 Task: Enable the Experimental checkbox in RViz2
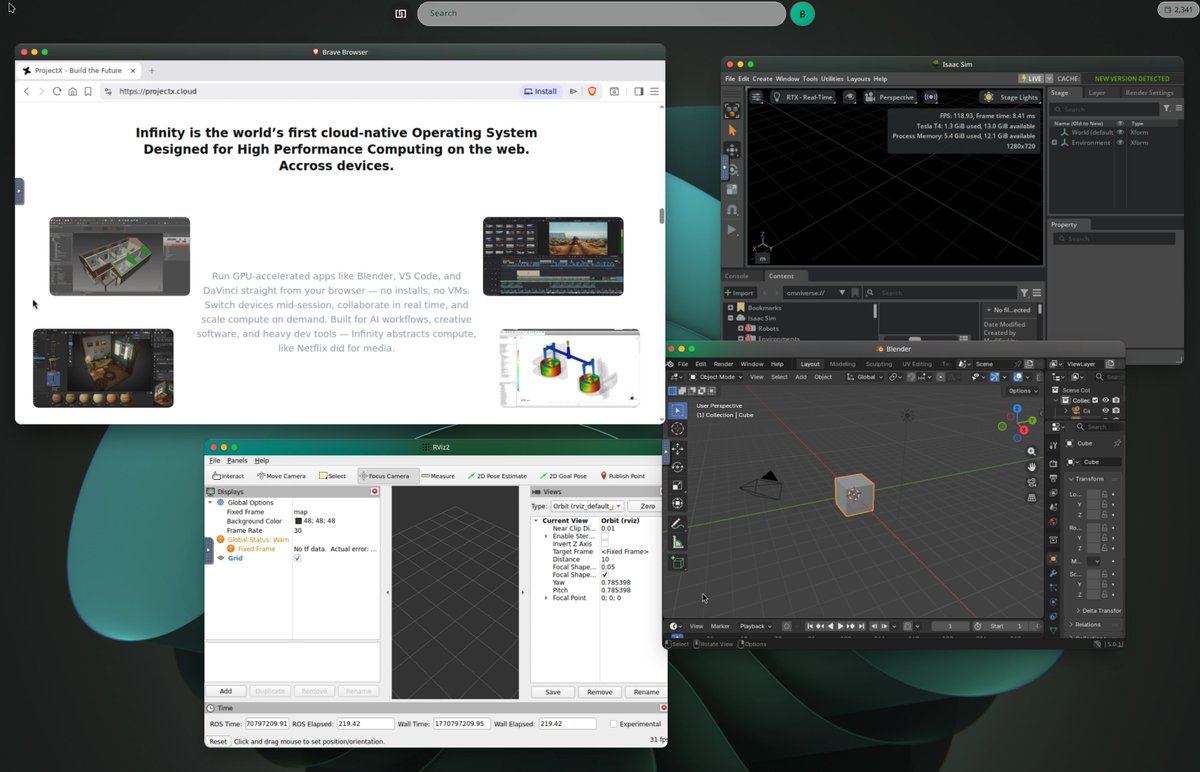click(612, 724)
